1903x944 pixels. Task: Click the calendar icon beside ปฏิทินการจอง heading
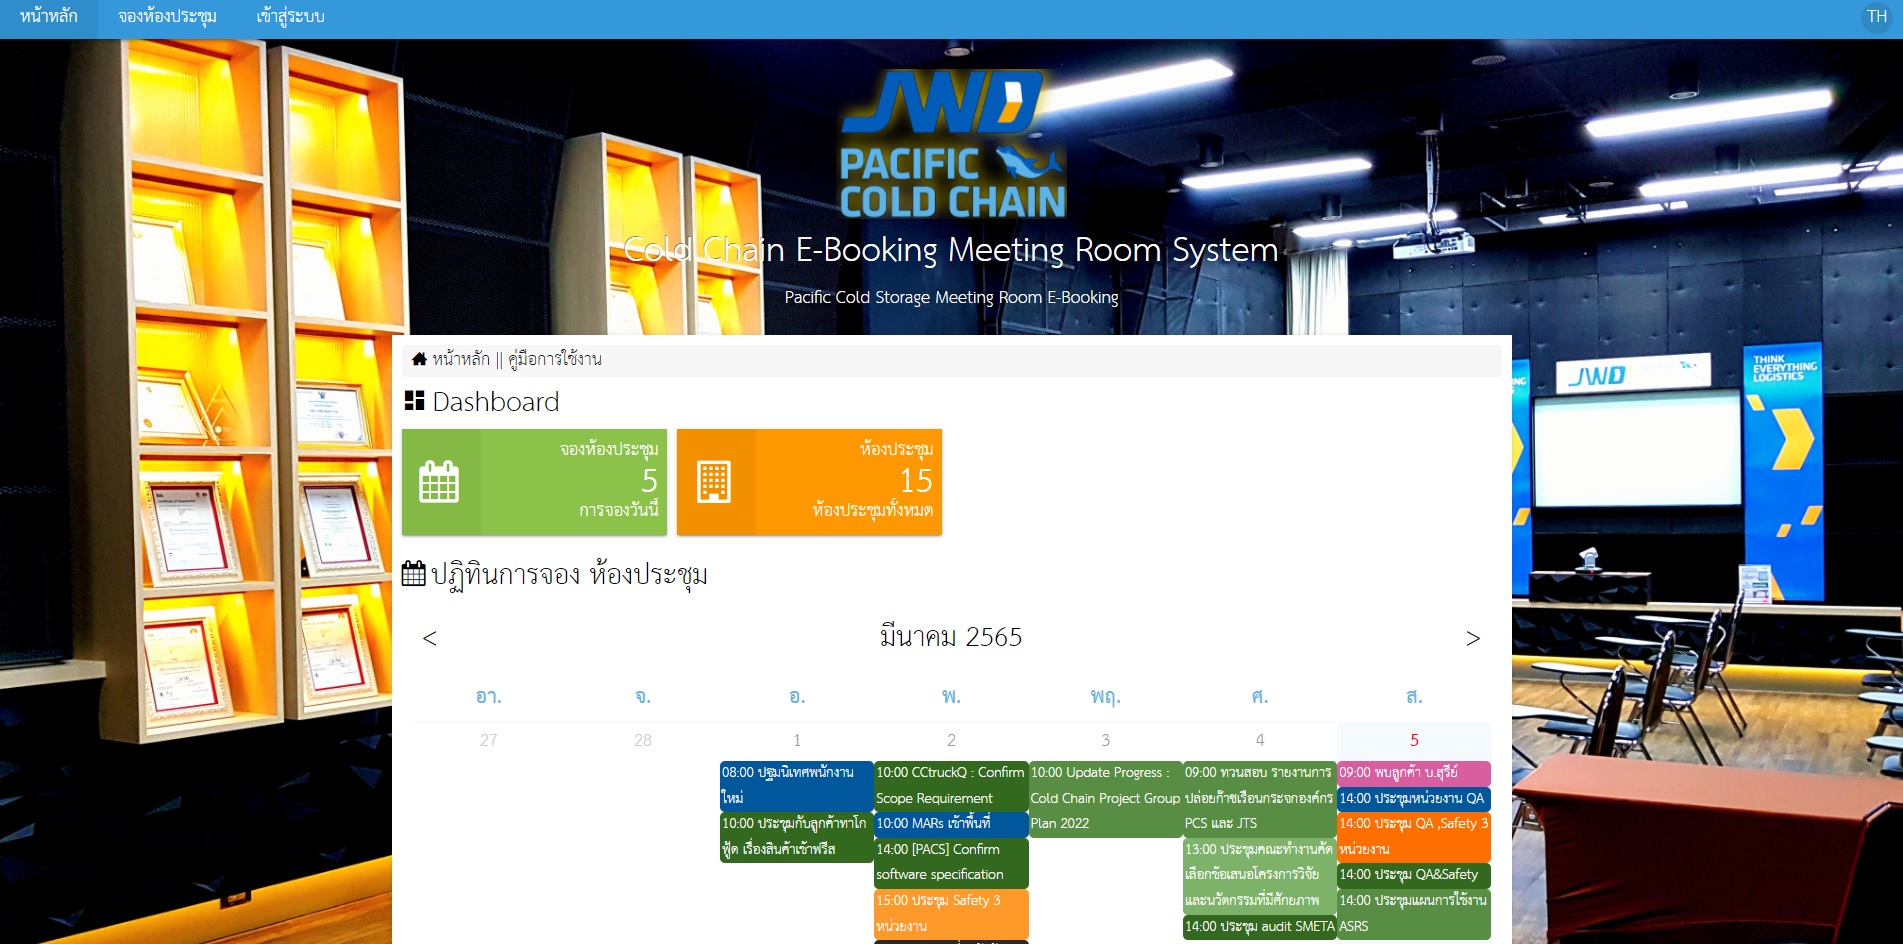413,574
